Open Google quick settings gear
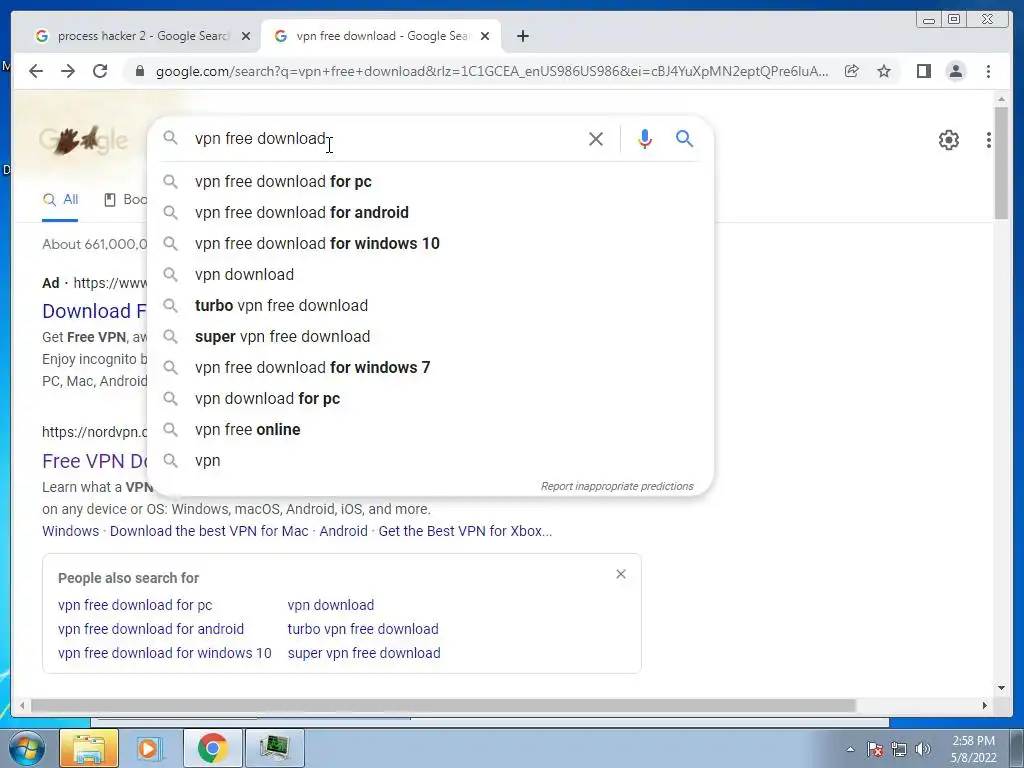The width and height of the screenshot is (1024, 768). [948, 140]
